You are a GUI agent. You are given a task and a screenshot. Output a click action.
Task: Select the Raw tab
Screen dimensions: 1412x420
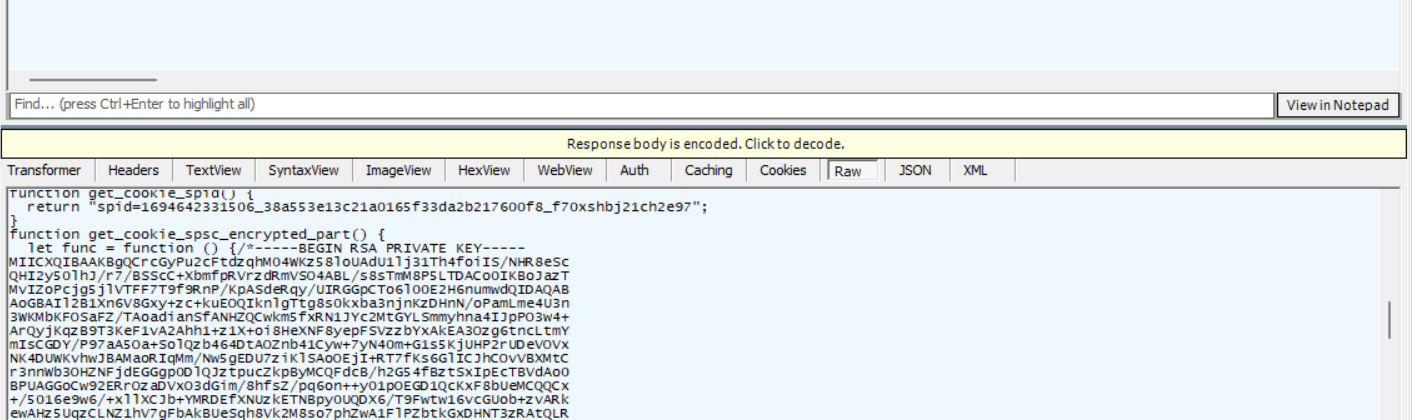tap(848, 172)
